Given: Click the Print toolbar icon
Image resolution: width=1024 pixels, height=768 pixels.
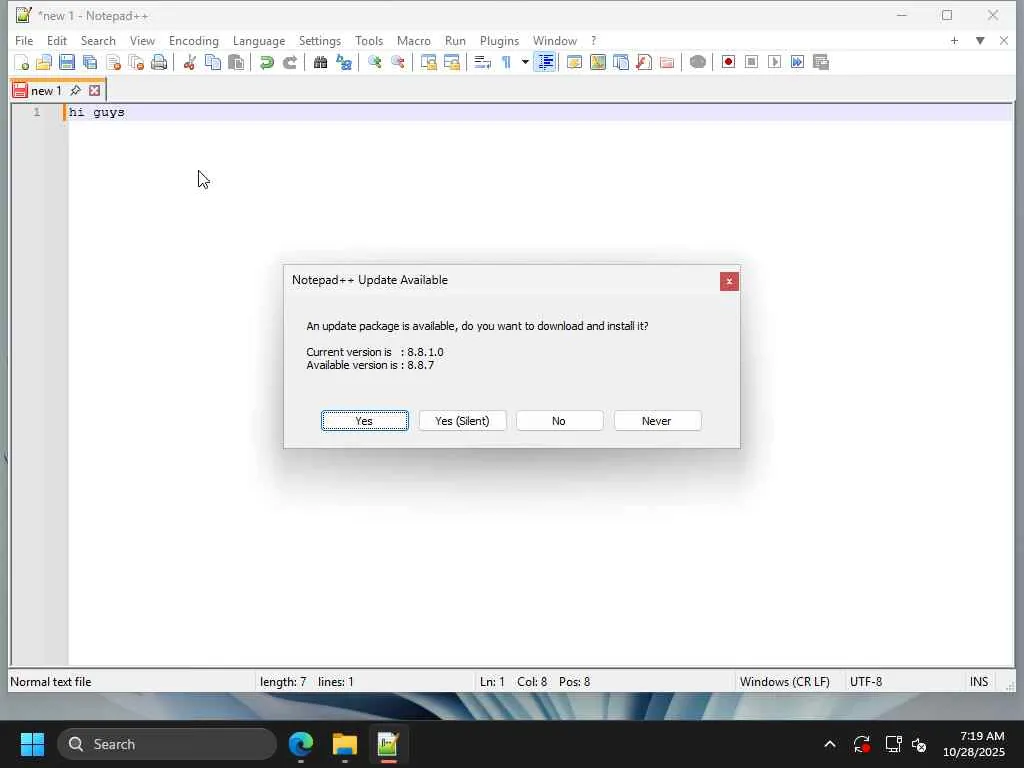Looking at the screenshot, I should [159, 62].
